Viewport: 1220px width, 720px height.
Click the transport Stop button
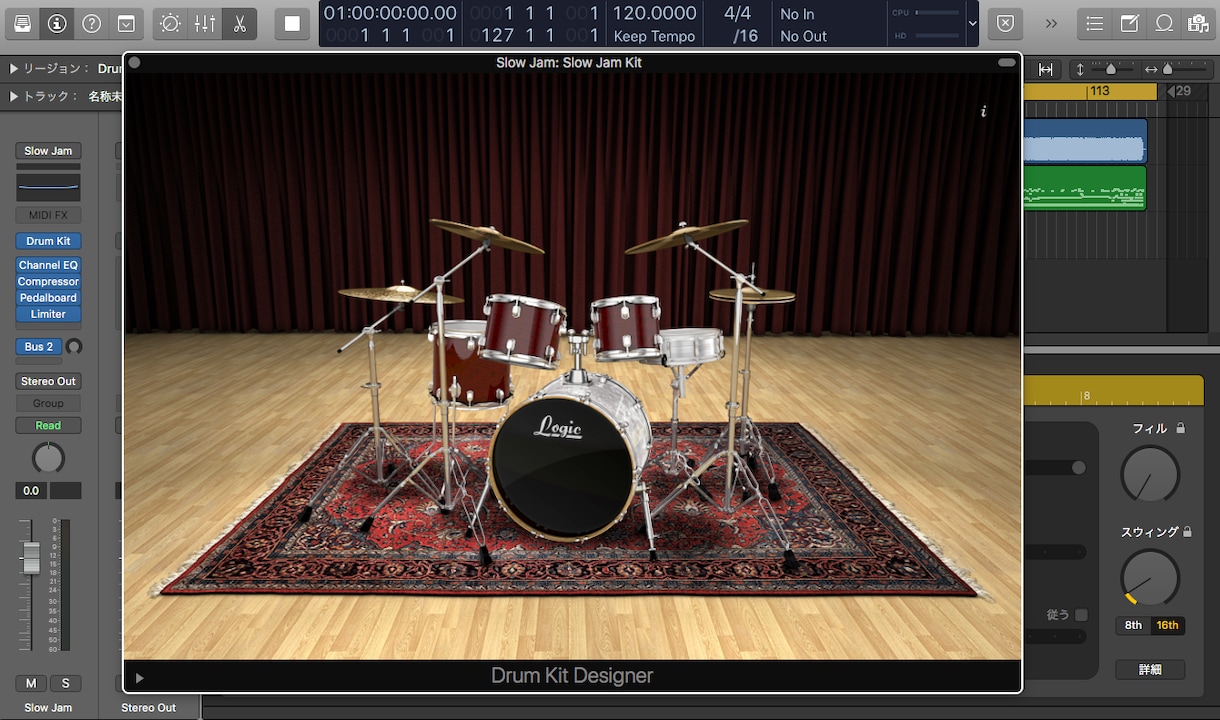click(292, 23)
